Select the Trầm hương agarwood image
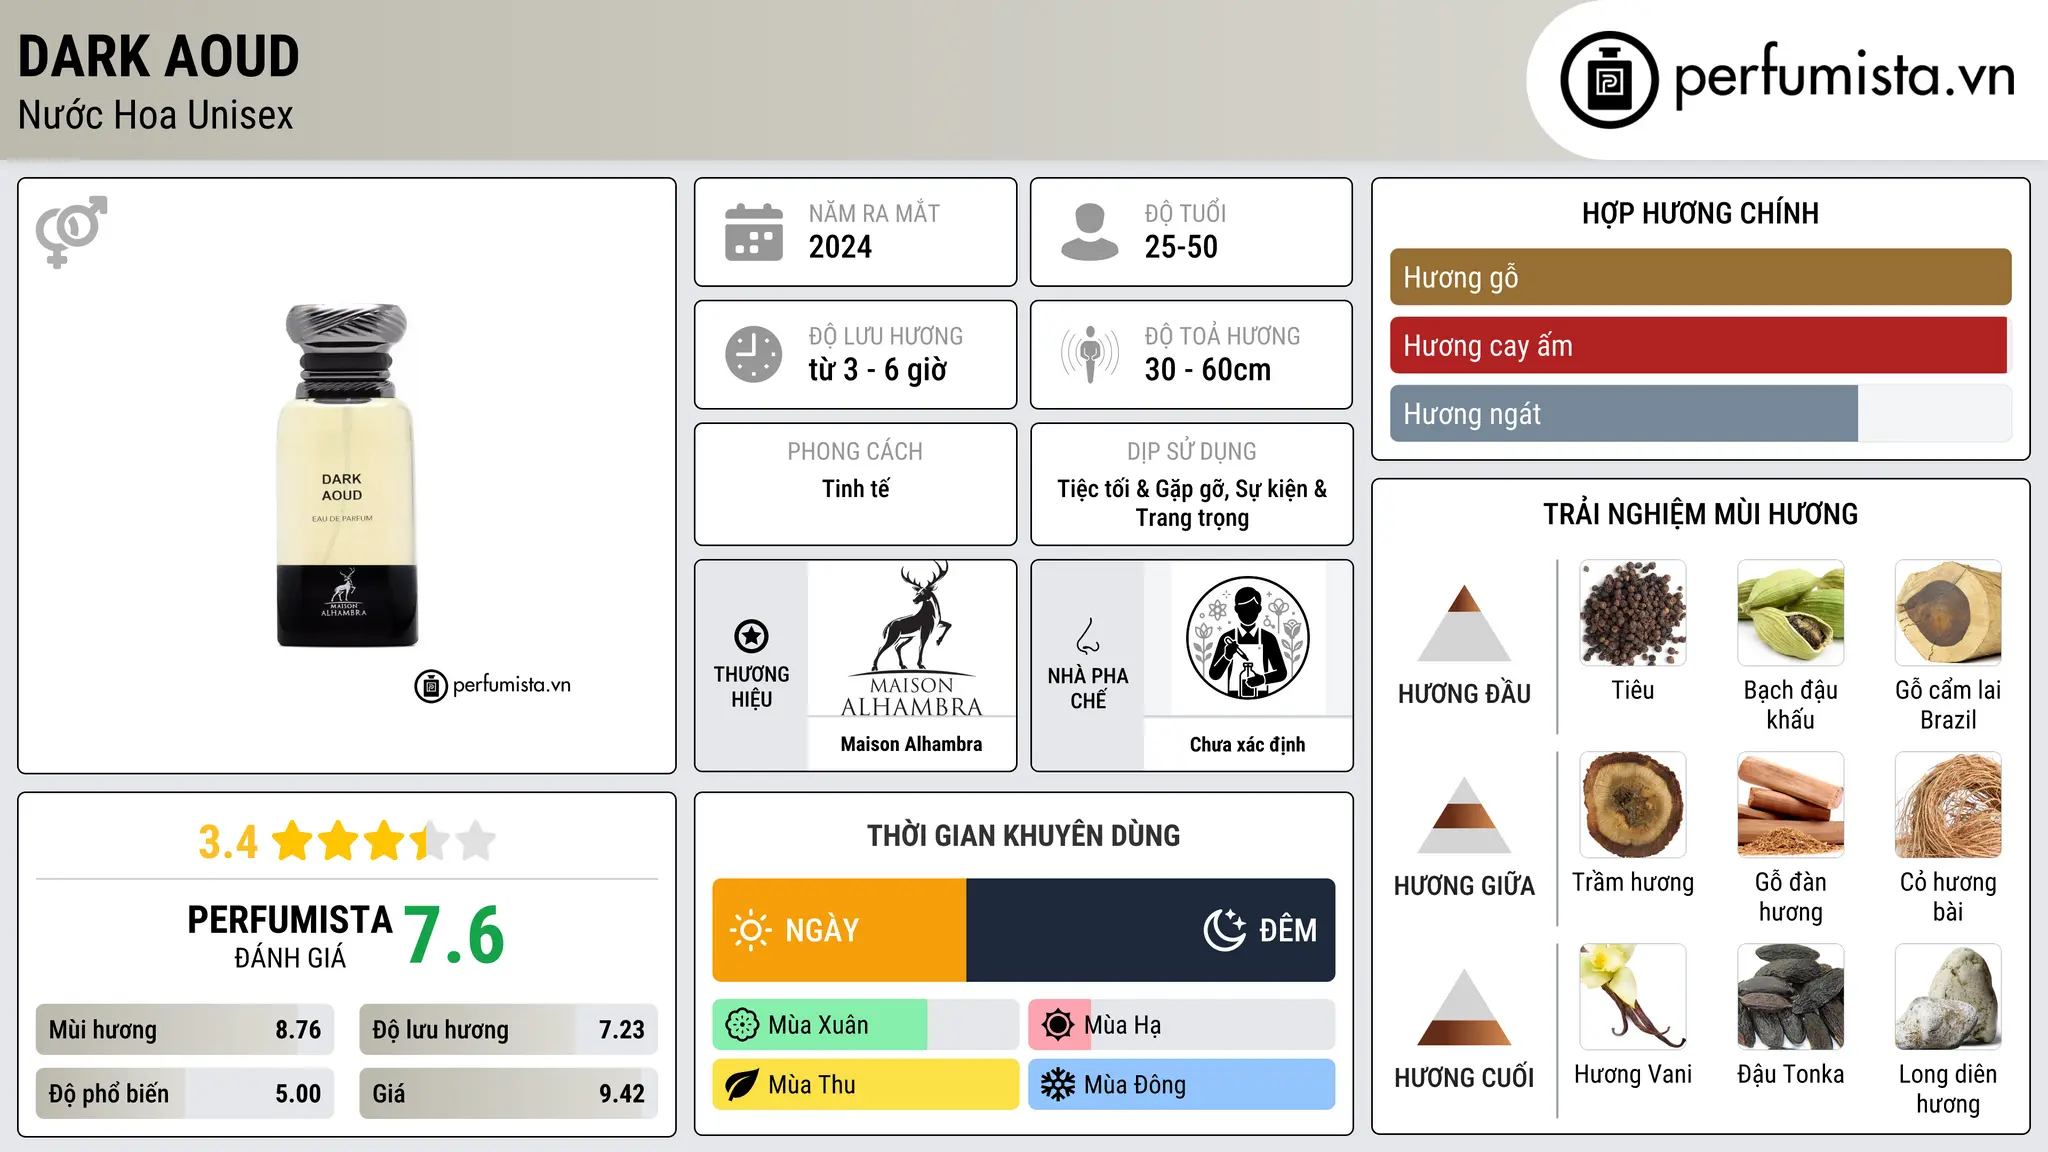Screen dimensions: 2048x1152 coord(1633,805)
